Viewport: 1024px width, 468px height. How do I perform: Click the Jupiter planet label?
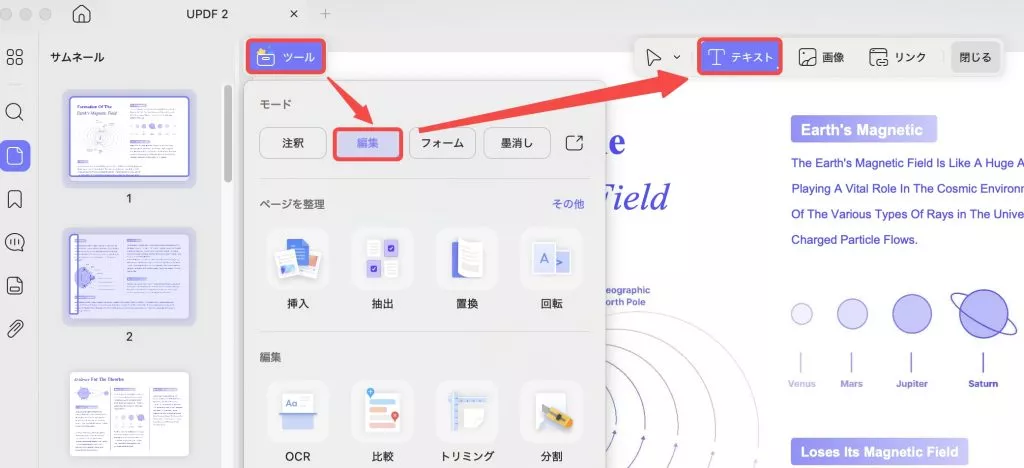click(912, 384)
